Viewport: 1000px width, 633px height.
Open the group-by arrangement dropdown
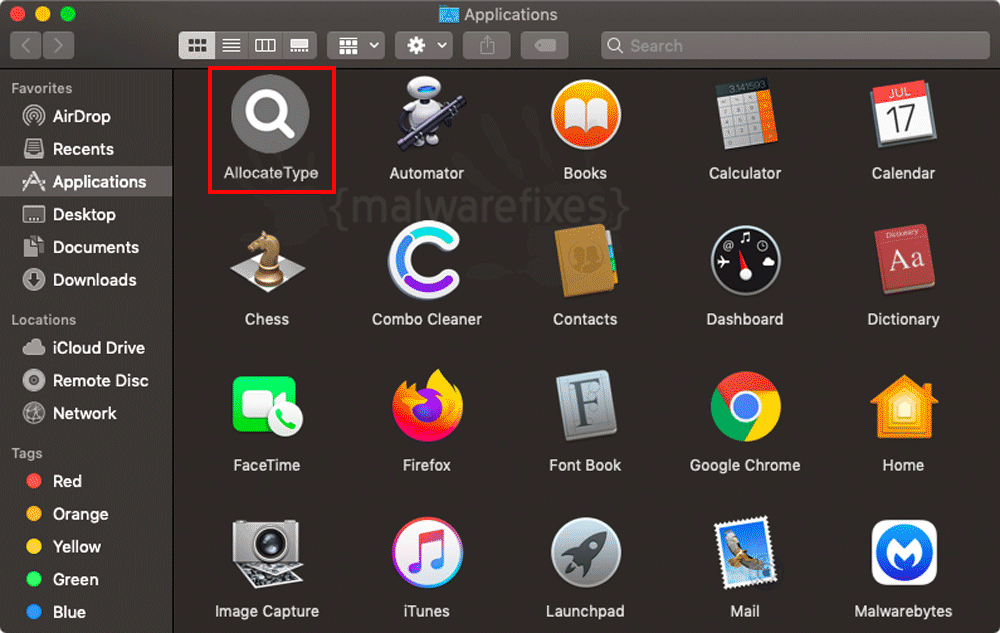[356, 45]
